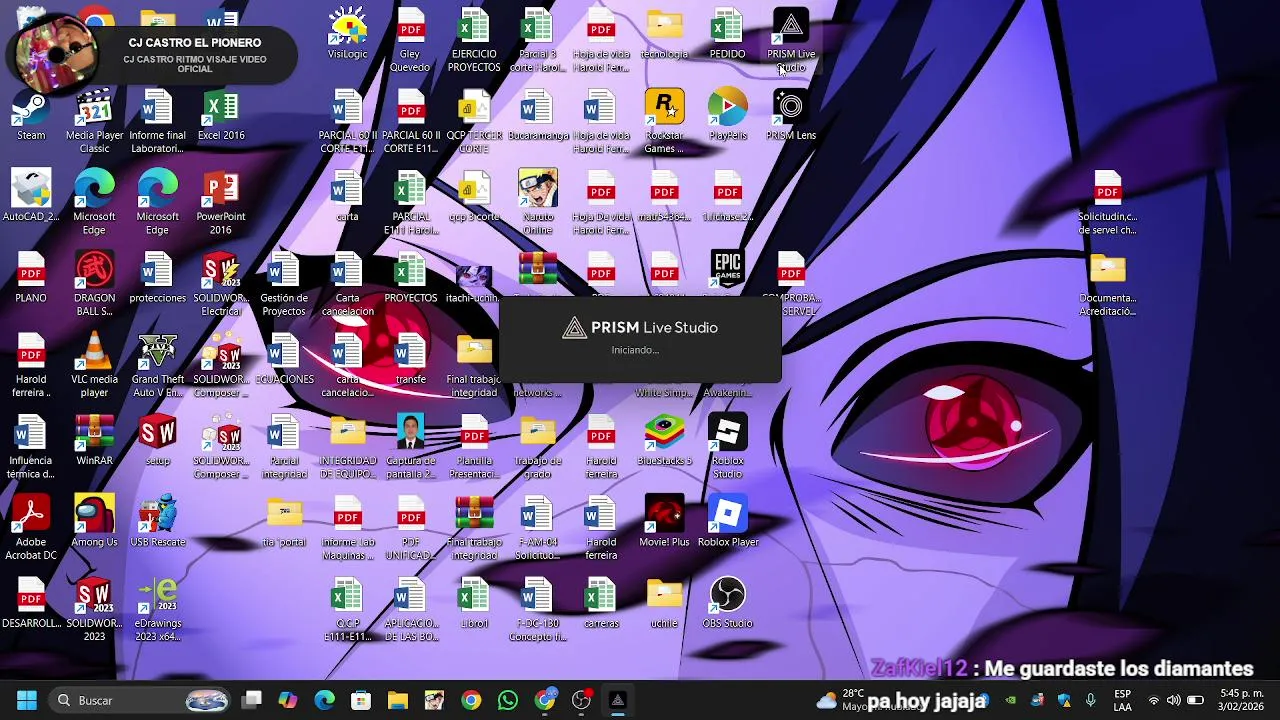This screenshot has width=1280, height=720.
Task: Open VLC media player icon
Action: click(94, 365)
